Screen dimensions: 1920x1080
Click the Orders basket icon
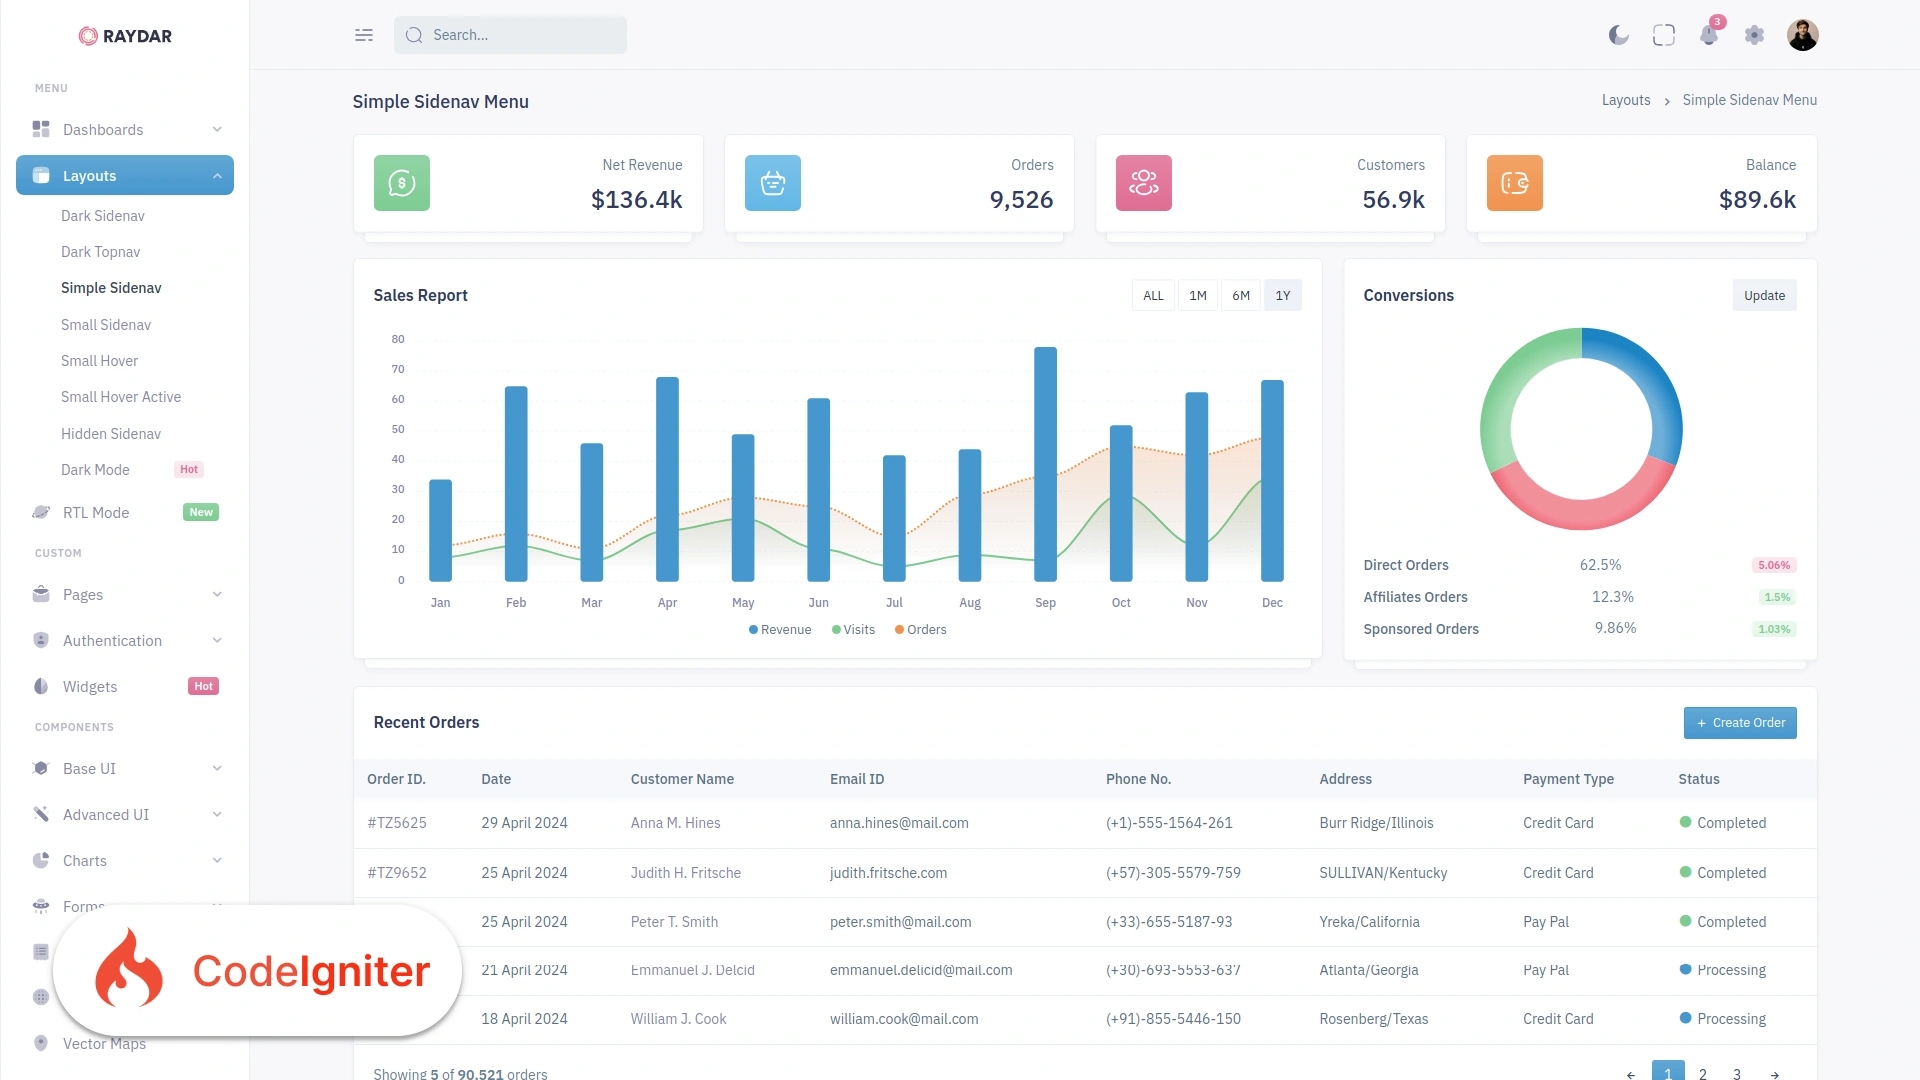pos(773,183)
